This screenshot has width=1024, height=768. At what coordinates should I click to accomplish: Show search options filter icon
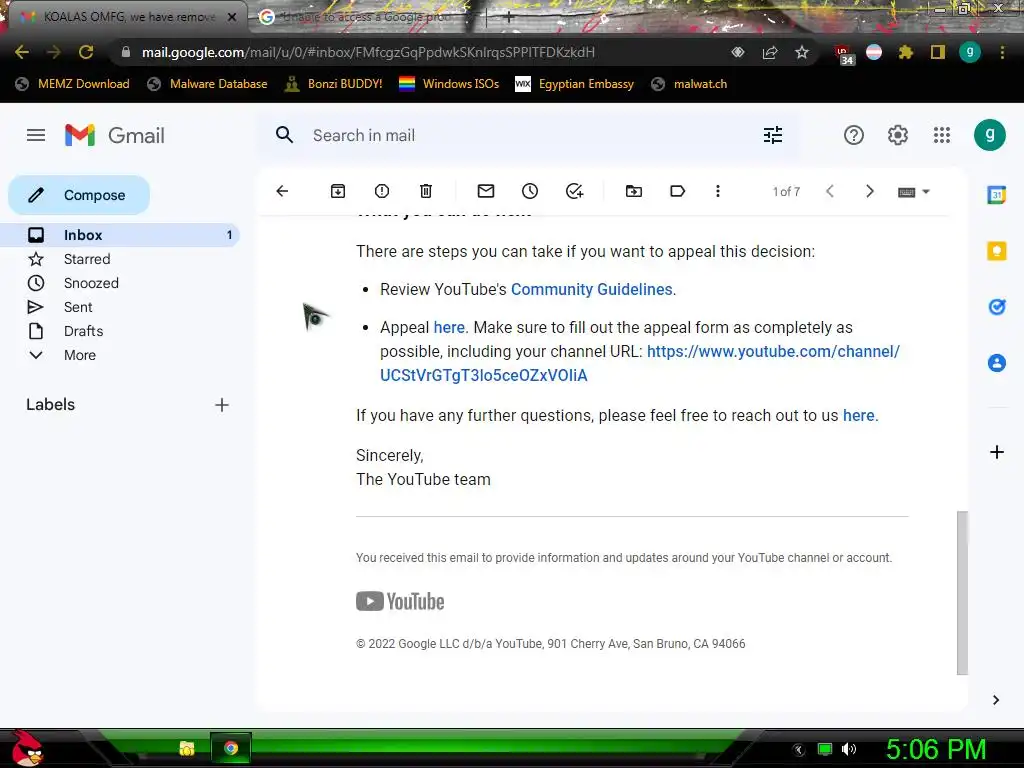click(x=773, y=135)
